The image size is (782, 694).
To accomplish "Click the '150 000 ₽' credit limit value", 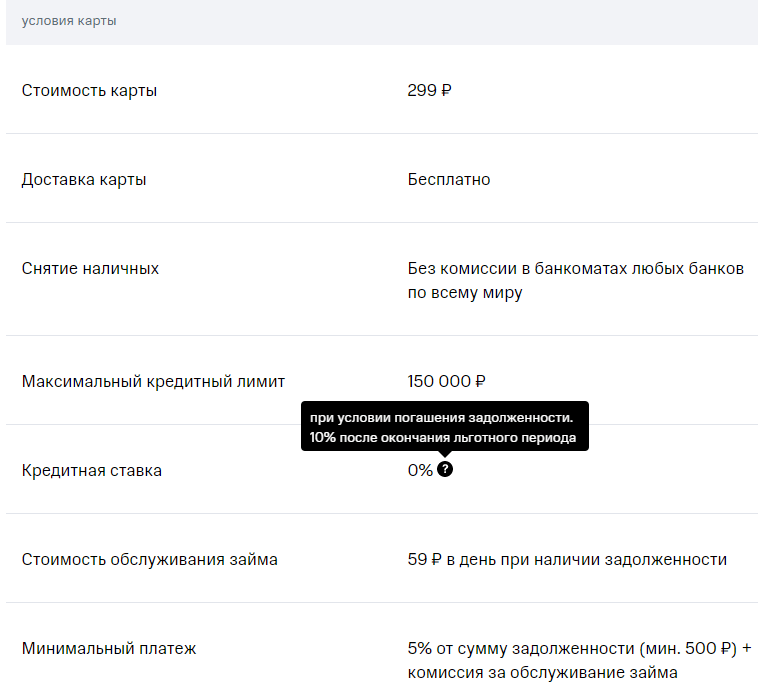I will [446, 381].
